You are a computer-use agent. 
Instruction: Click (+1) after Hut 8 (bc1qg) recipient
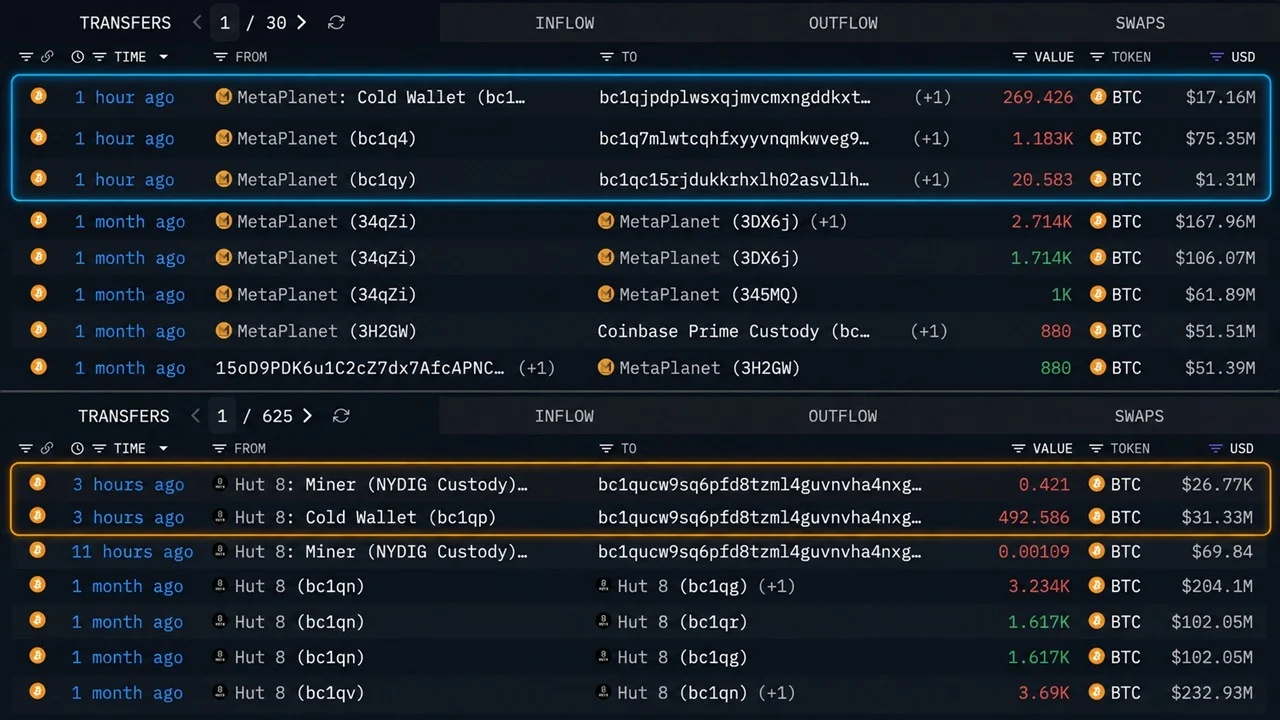click(x=776, y=586)
